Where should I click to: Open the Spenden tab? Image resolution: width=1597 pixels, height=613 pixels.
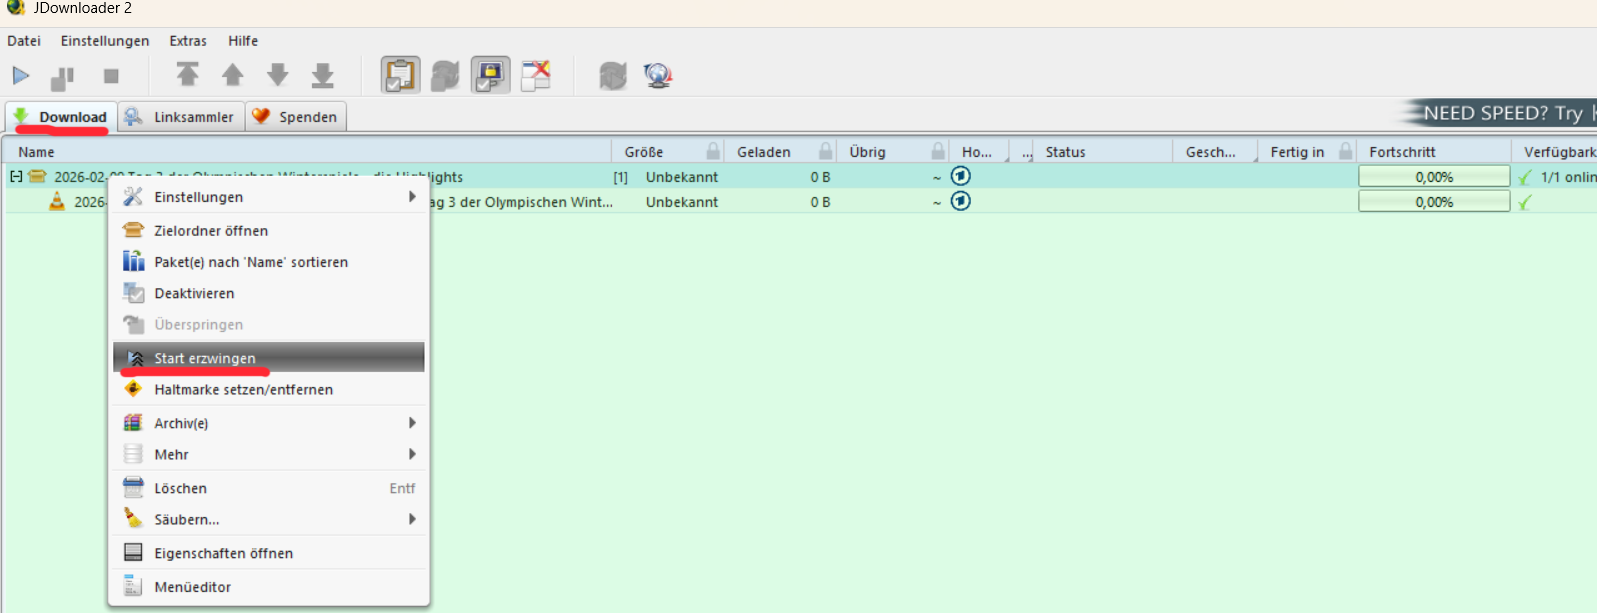tap(296, 117)
